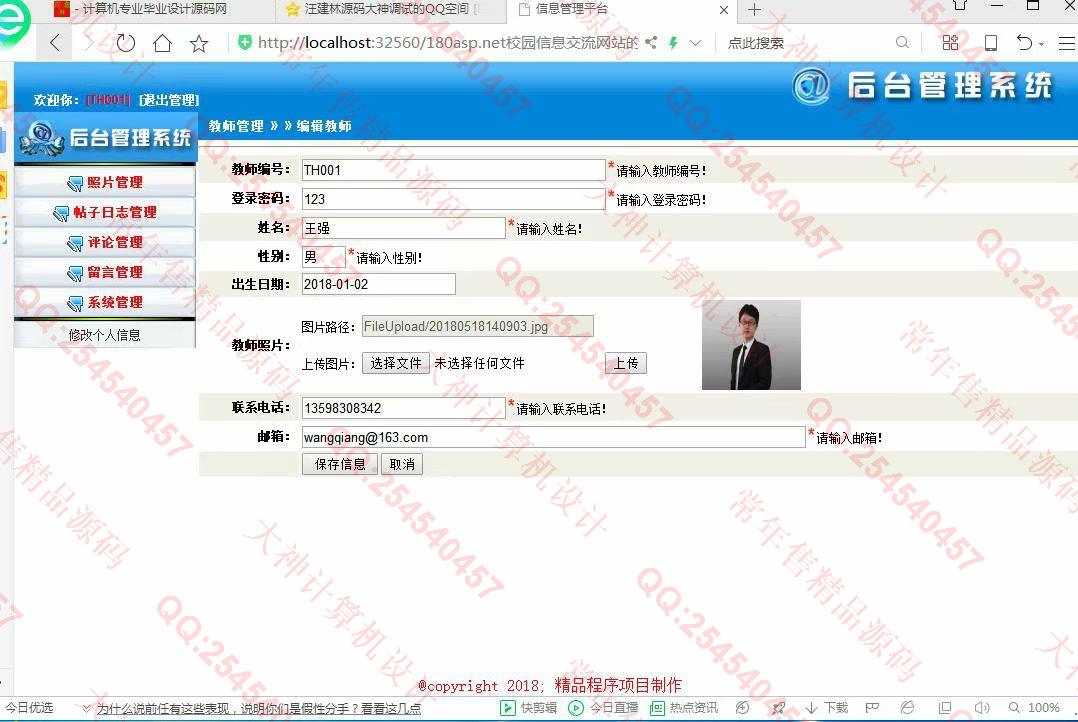Click the 退出管理 logout link
This screenshot has height=722, width=1078.
pyautogui.click(x=169, y=100)
